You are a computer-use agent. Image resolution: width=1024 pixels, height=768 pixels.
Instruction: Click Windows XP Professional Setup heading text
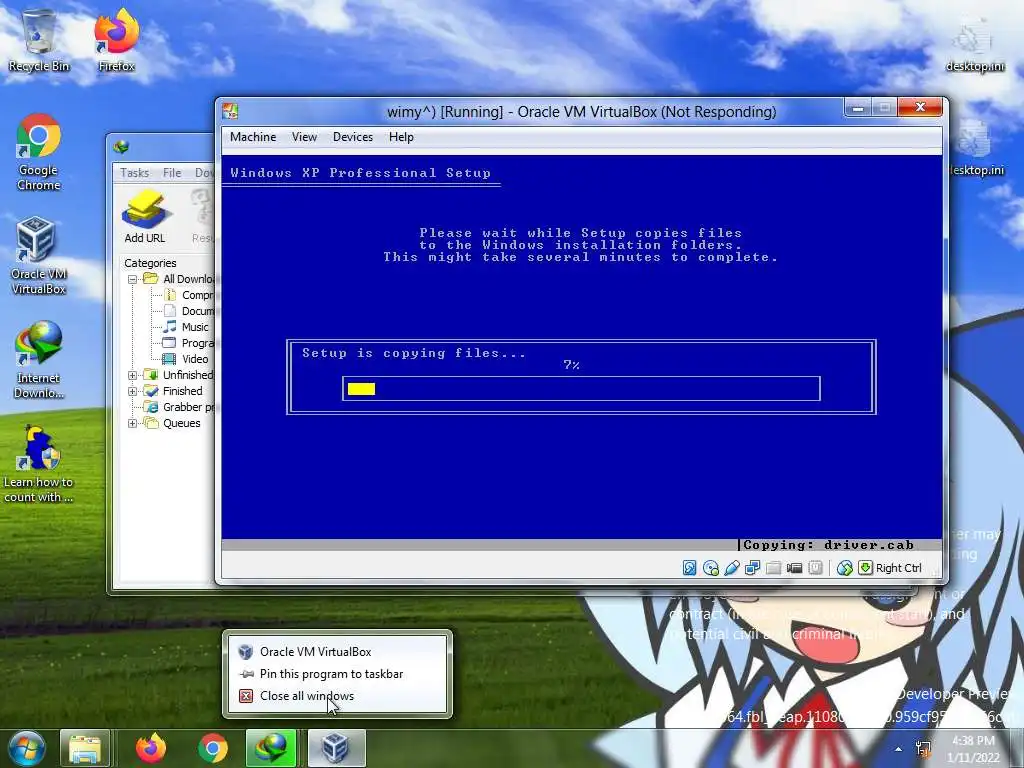[x=360, y=173]
